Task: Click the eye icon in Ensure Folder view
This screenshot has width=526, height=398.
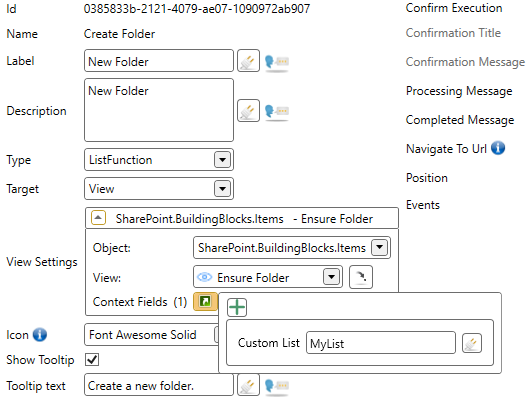Action: pyautogui.click(x=204, y=277)
